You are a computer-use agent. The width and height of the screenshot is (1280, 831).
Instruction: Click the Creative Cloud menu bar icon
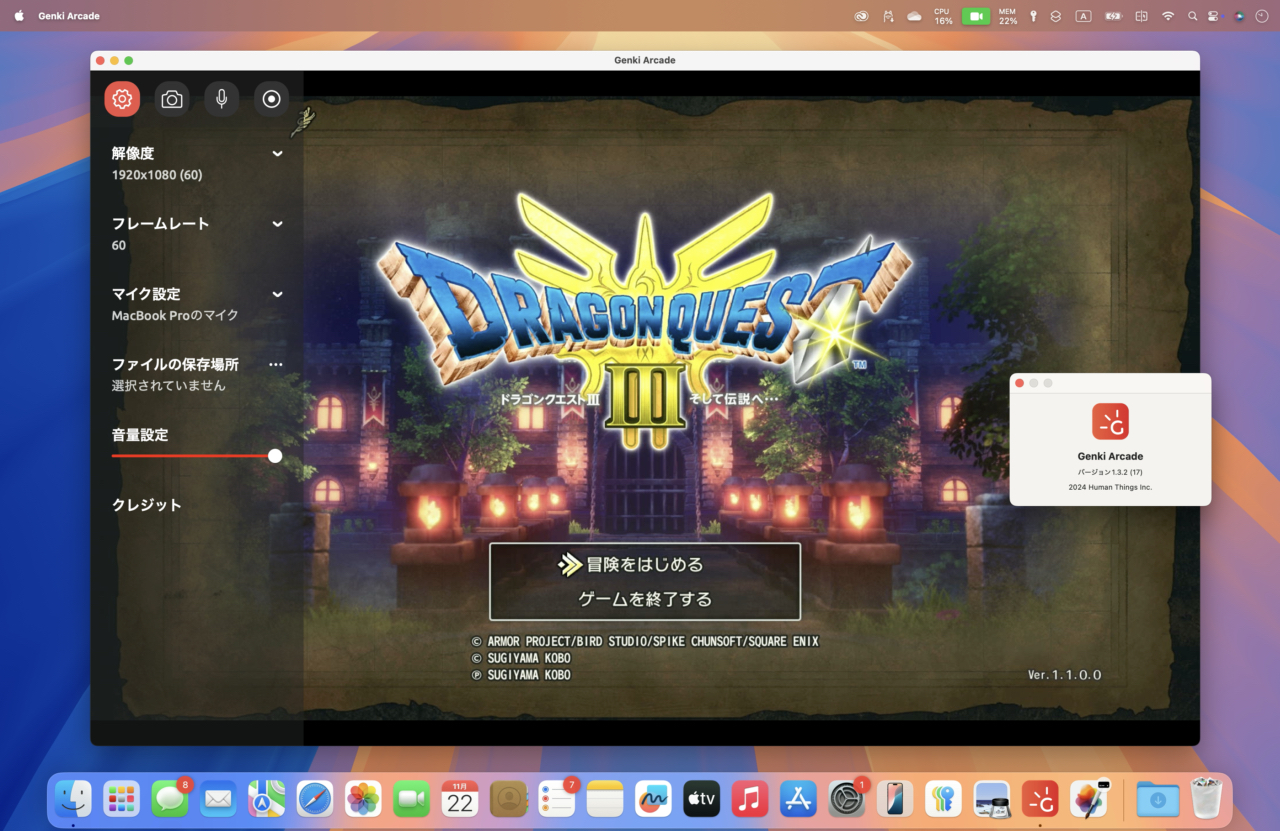click(x=861, y=16)
